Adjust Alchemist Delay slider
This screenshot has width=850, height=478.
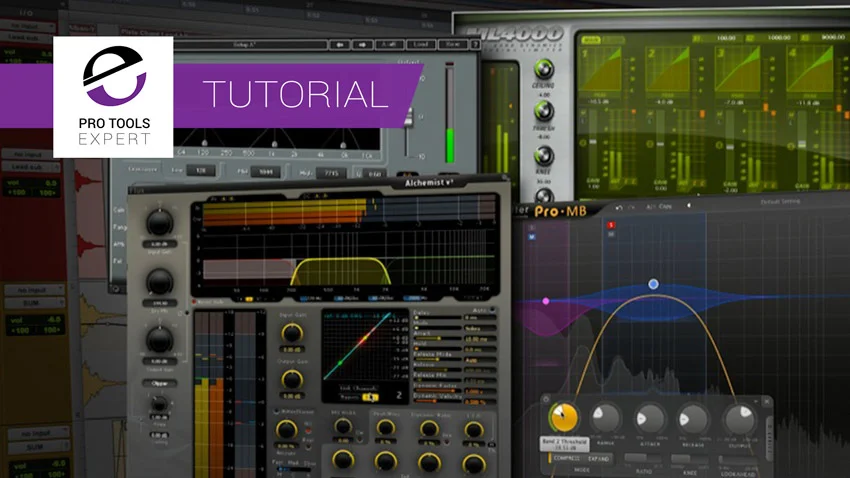[x=439, y=318]
